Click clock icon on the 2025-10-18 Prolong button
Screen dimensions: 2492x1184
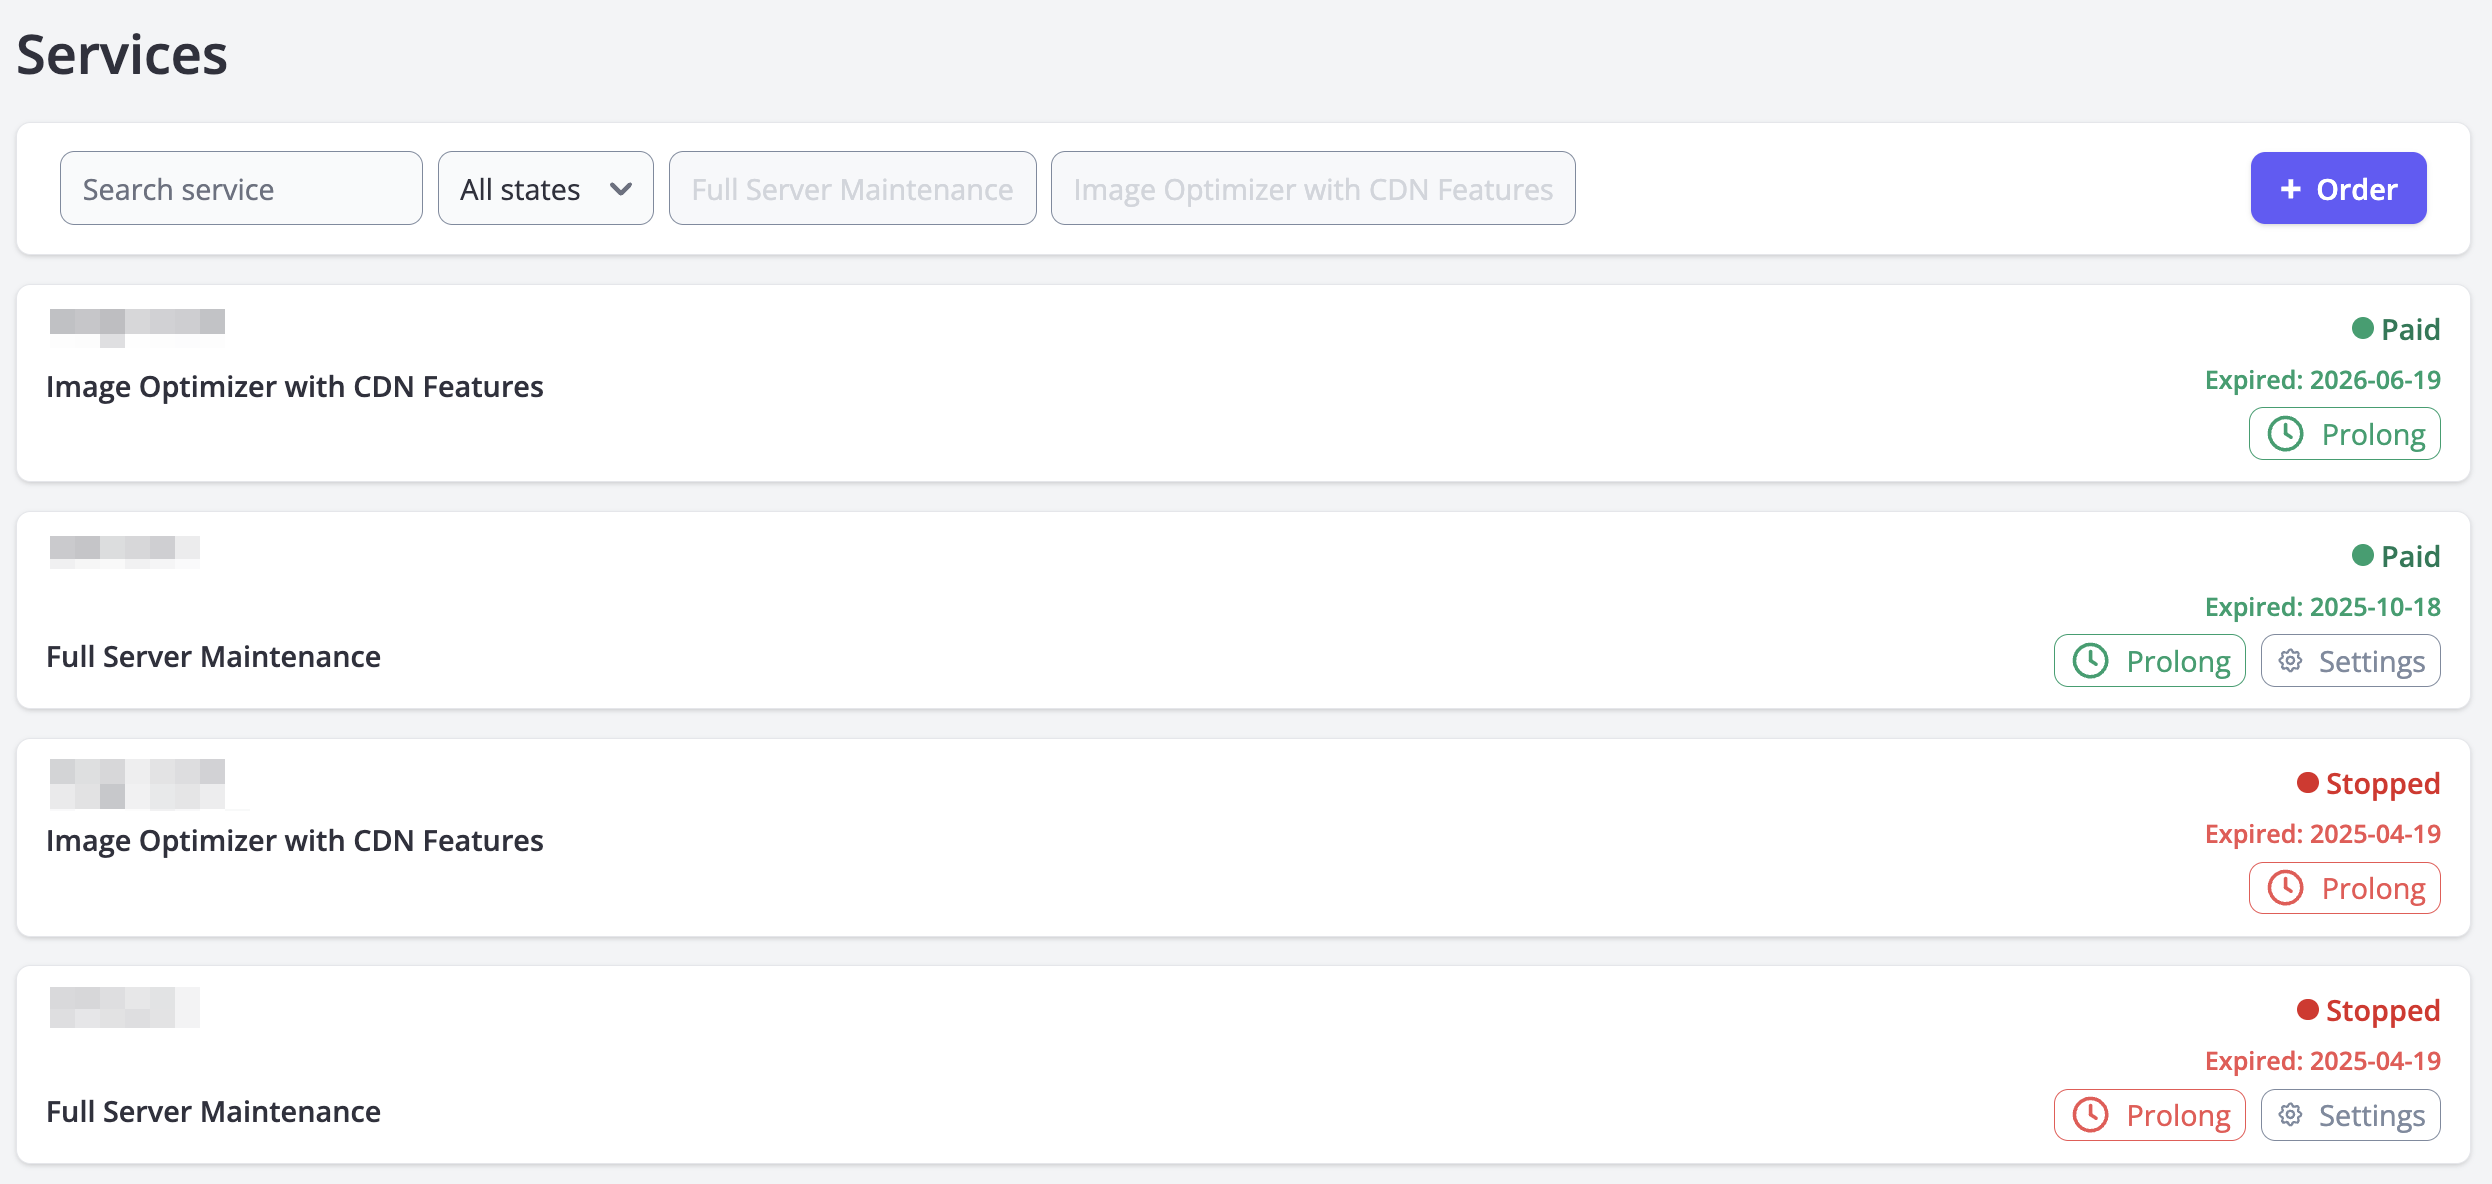tap(2090, 661)
